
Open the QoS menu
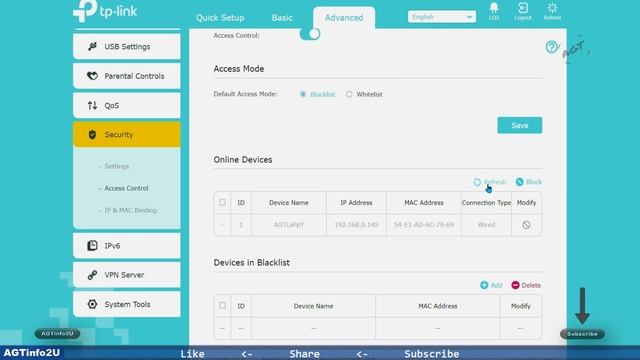point(127,105)
